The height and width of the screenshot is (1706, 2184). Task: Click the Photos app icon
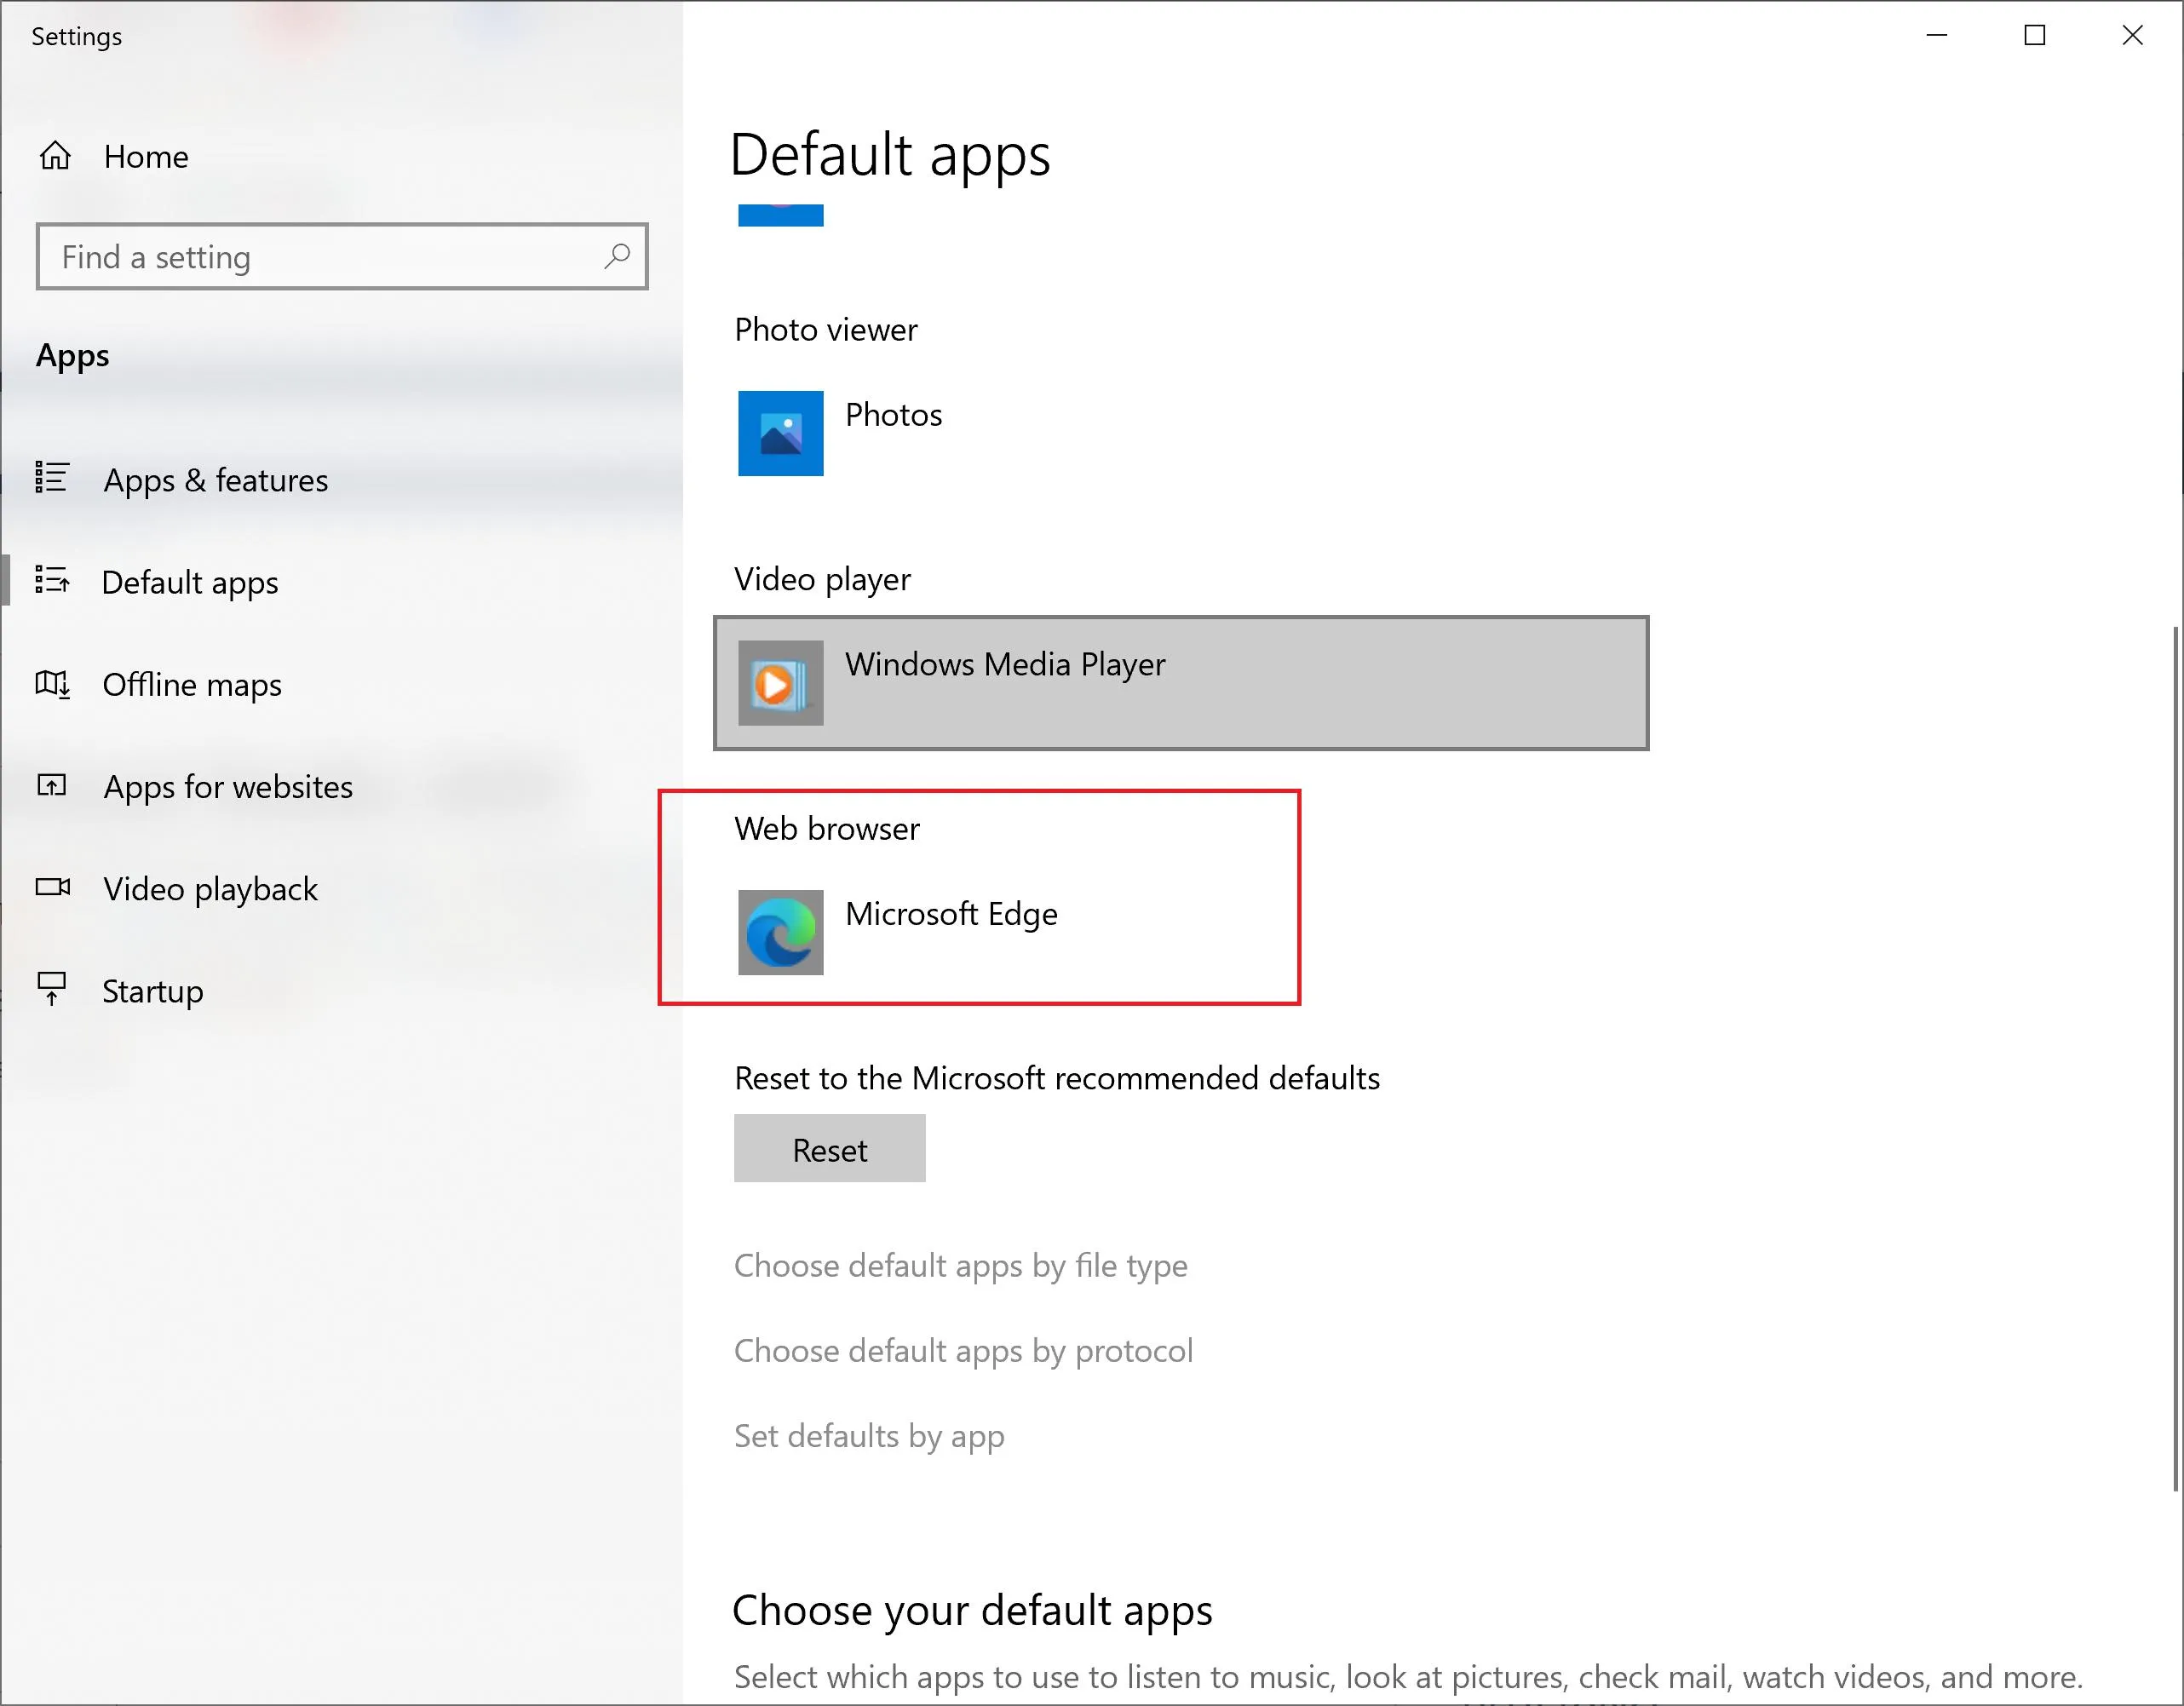(780, 433)
